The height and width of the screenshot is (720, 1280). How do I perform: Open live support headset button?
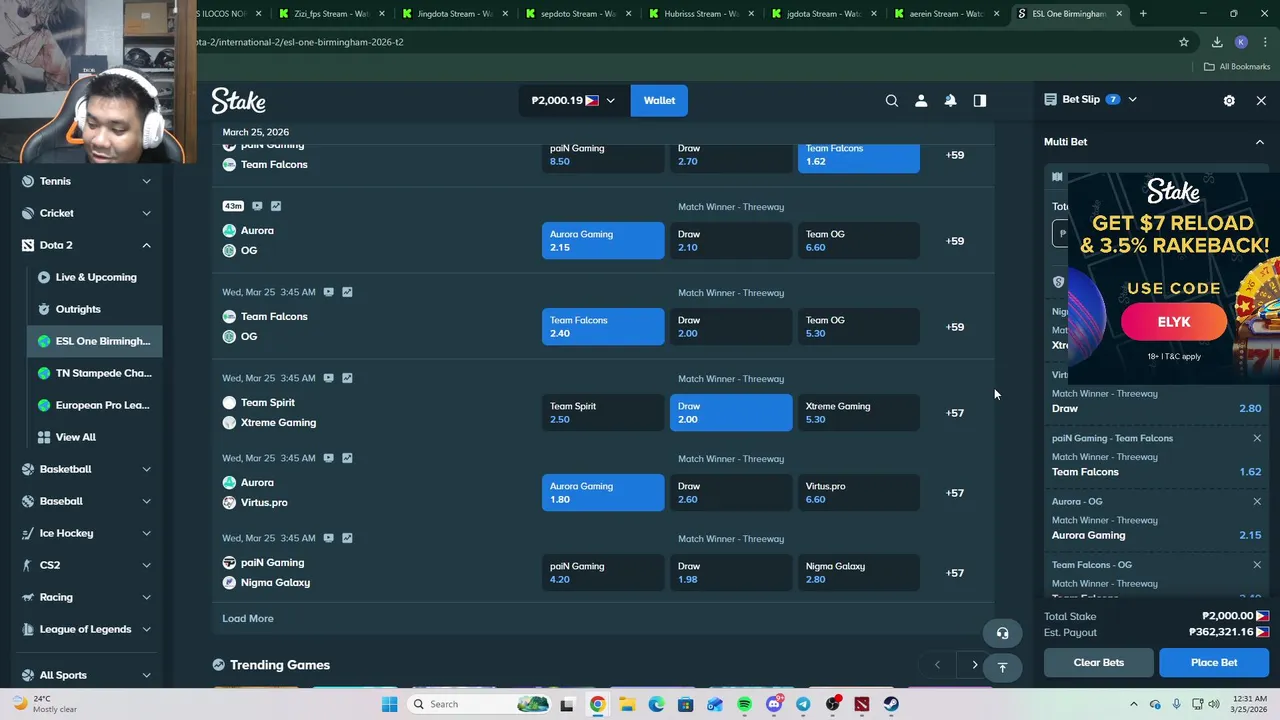point(1002,633)
